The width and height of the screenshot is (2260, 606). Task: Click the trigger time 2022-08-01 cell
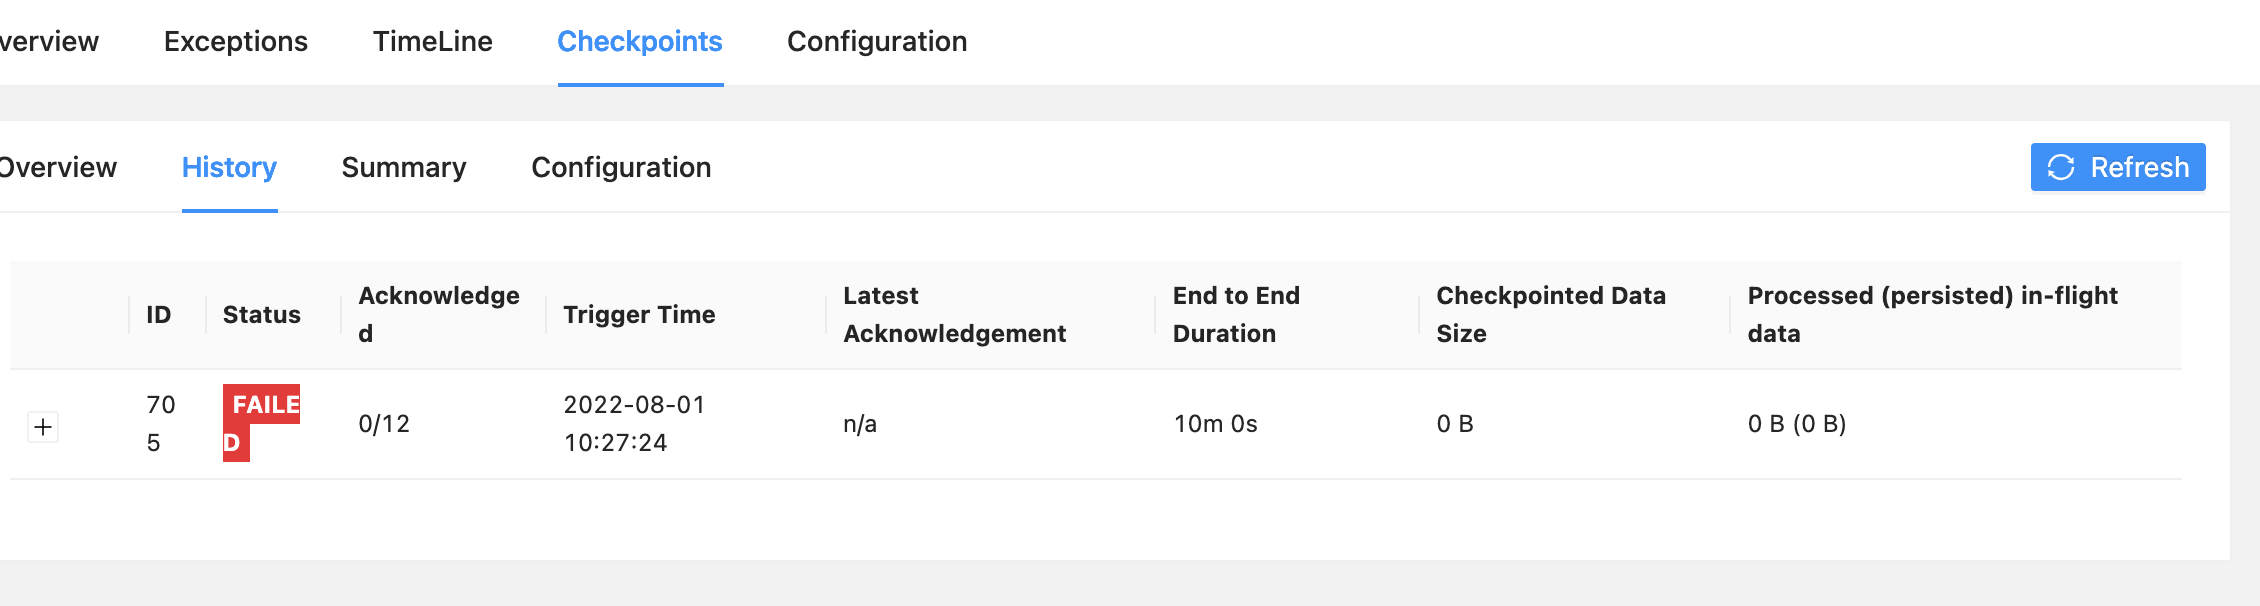click(635, 424)
